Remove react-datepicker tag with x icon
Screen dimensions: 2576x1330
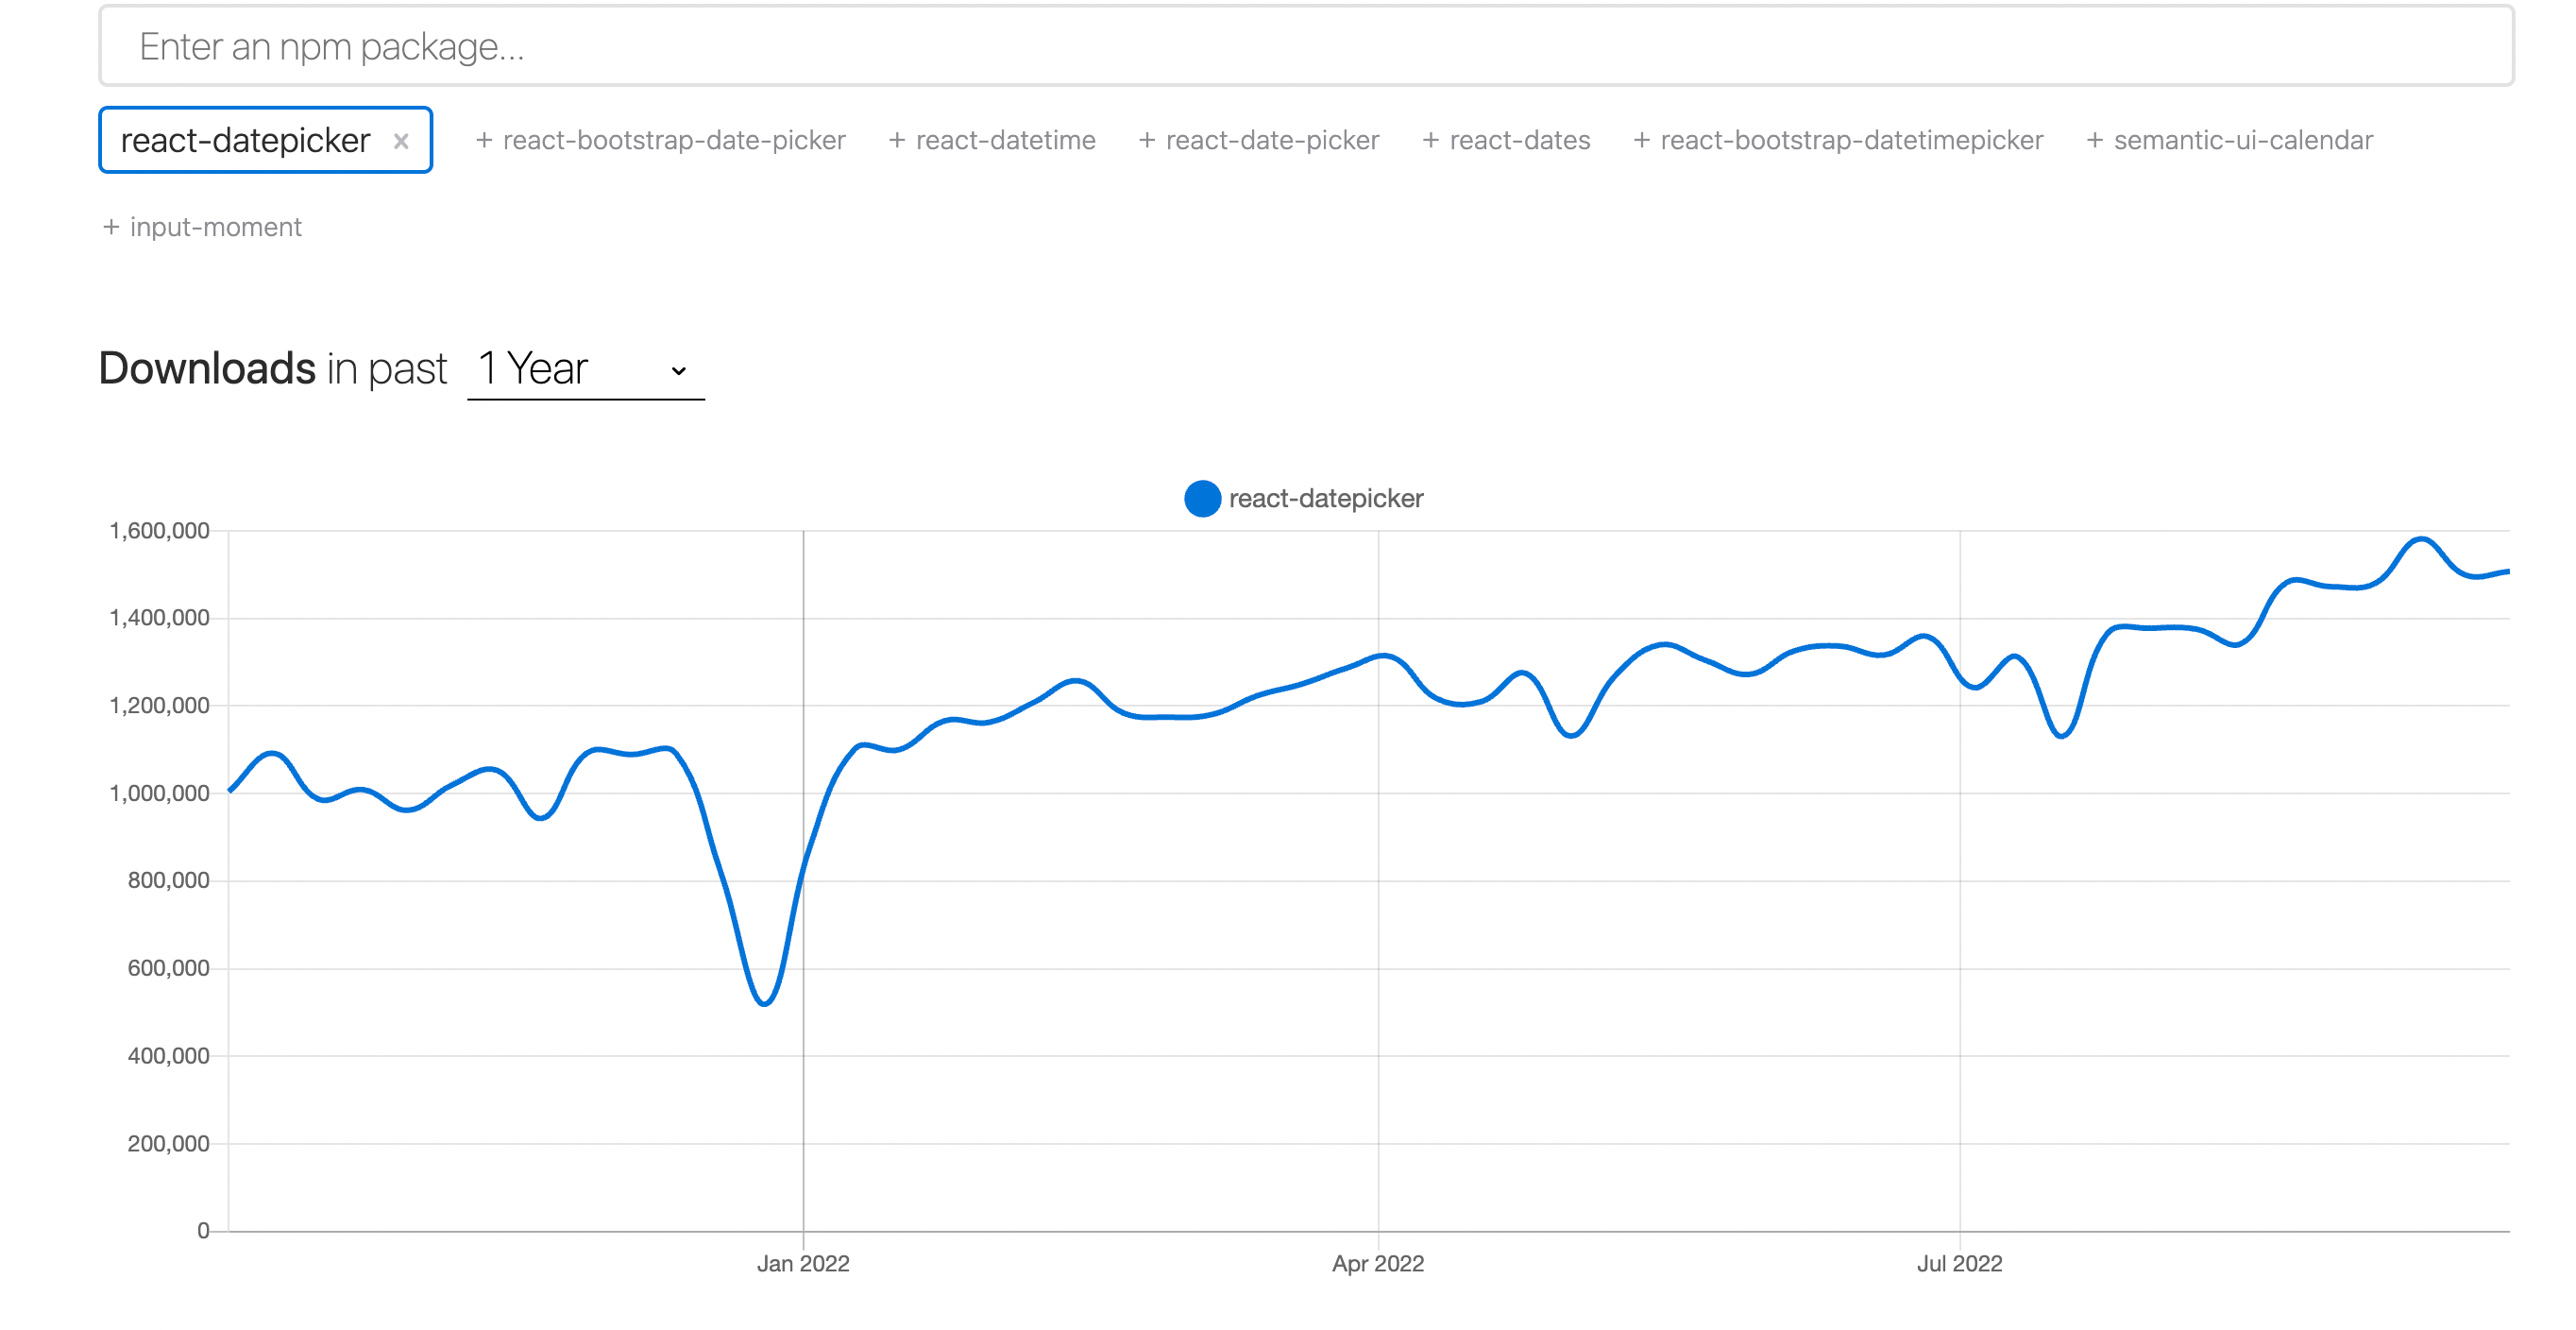click(401, 141)
